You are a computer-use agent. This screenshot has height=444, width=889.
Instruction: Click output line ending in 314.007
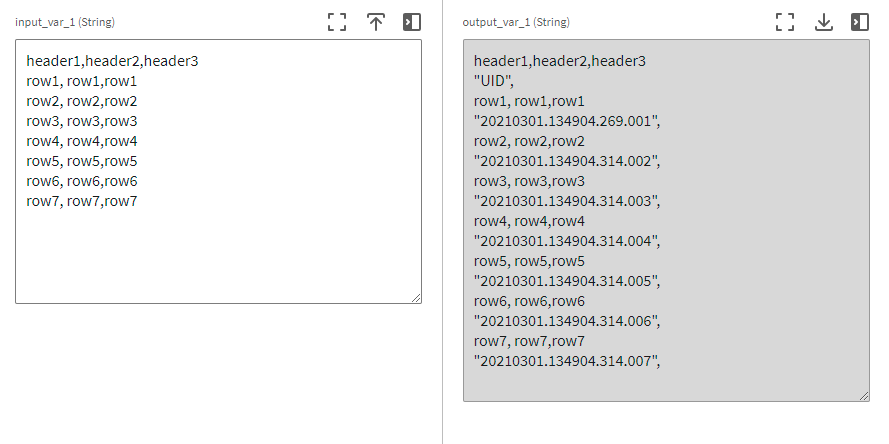pos(568,361)
